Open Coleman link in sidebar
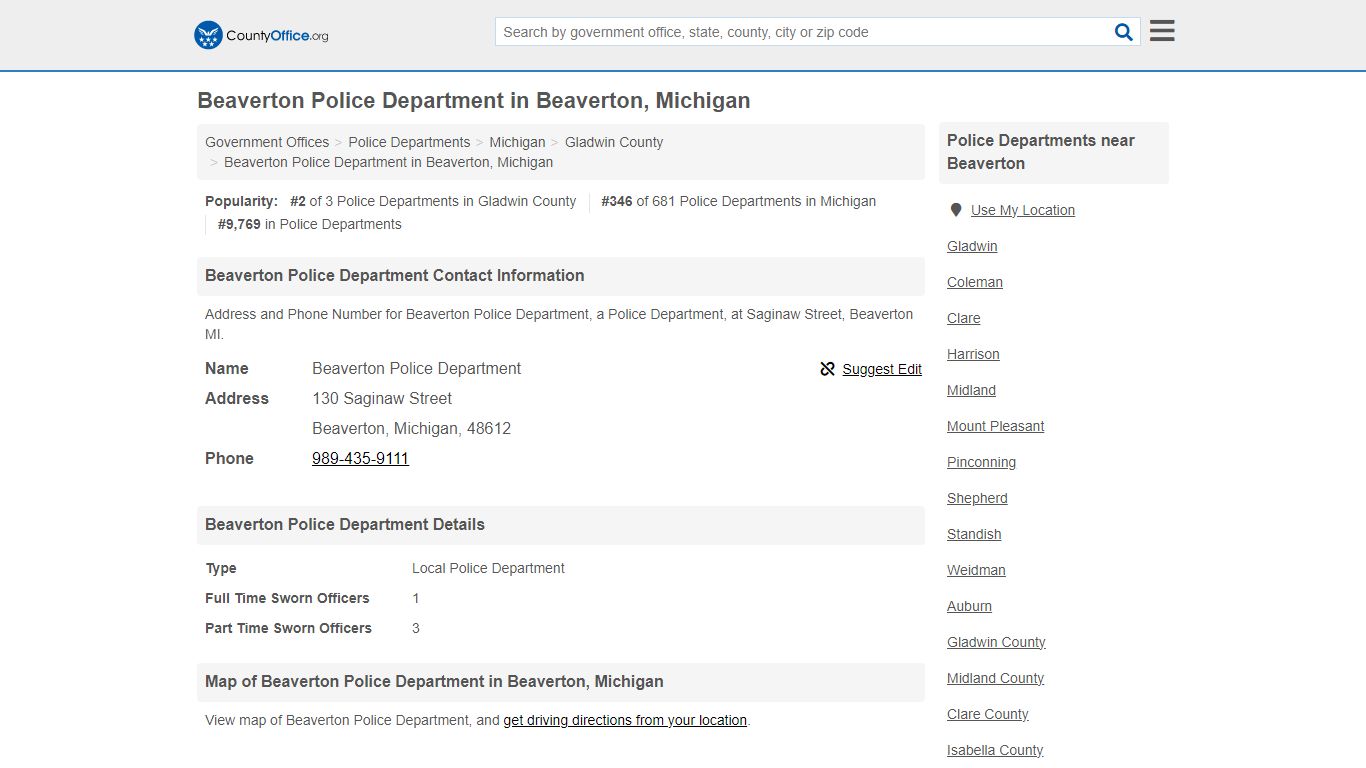1366x768 pixels. (x=975, y=282)
